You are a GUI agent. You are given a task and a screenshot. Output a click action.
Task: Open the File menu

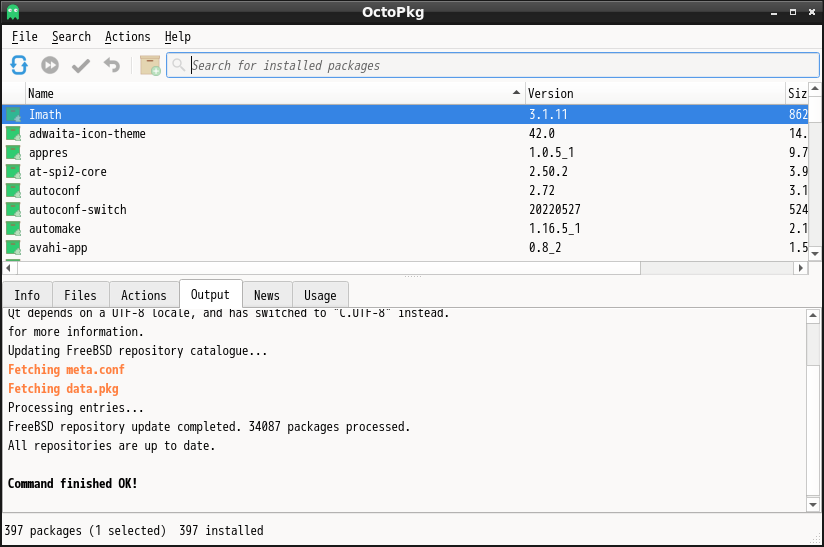pyautogui.click(x=25, y=37)
